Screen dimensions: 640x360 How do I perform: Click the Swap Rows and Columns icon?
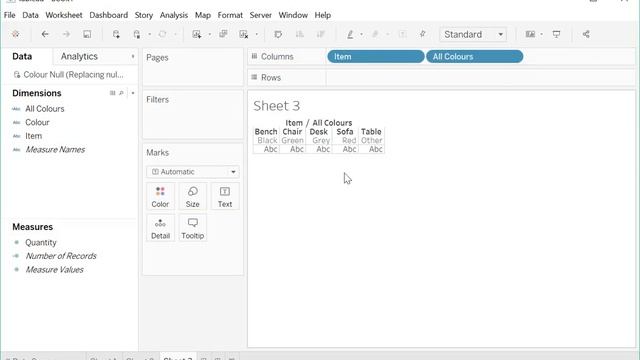coord(278,34)
